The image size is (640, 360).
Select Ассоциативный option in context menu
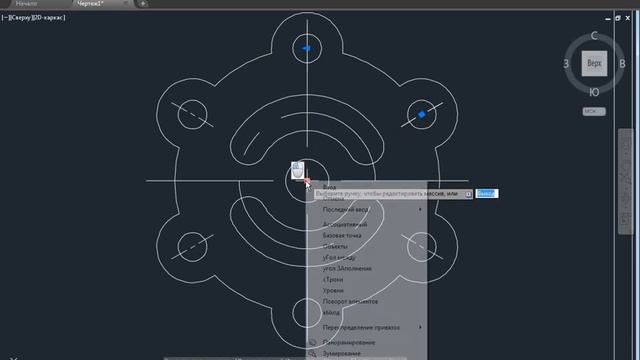point(344,224)
